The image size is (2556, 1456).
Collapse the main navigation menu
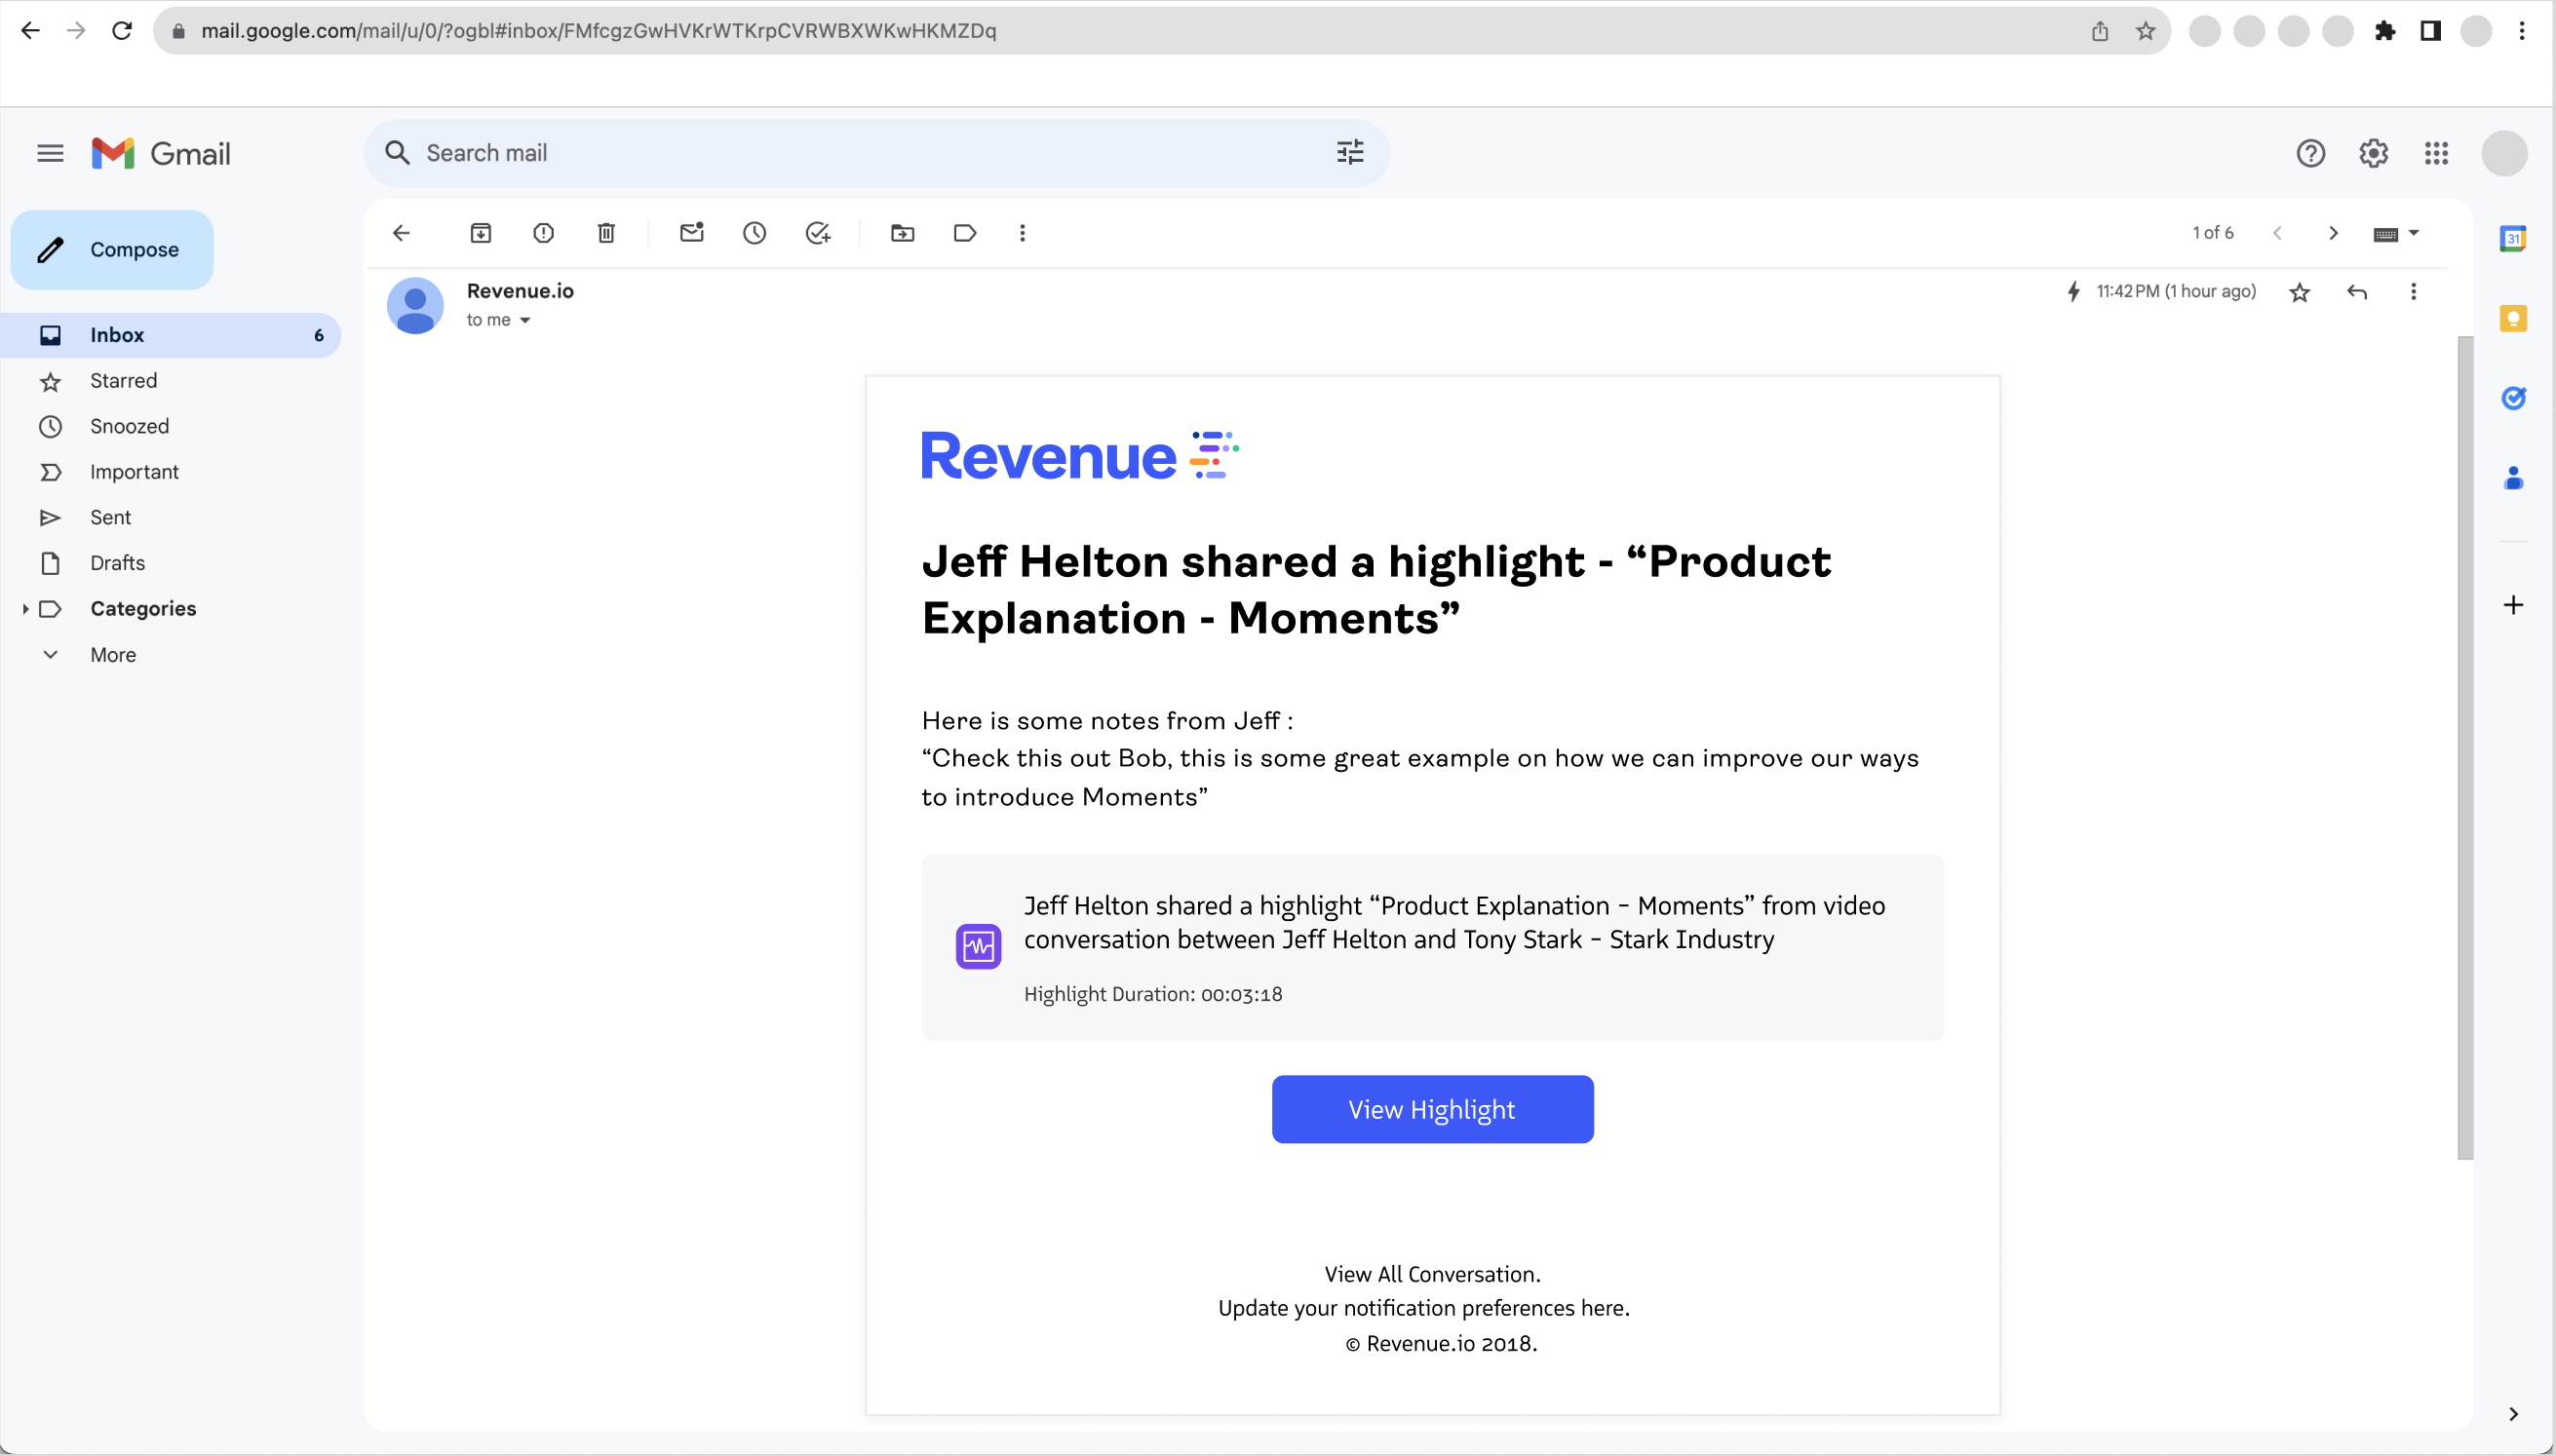click(49, 152)
